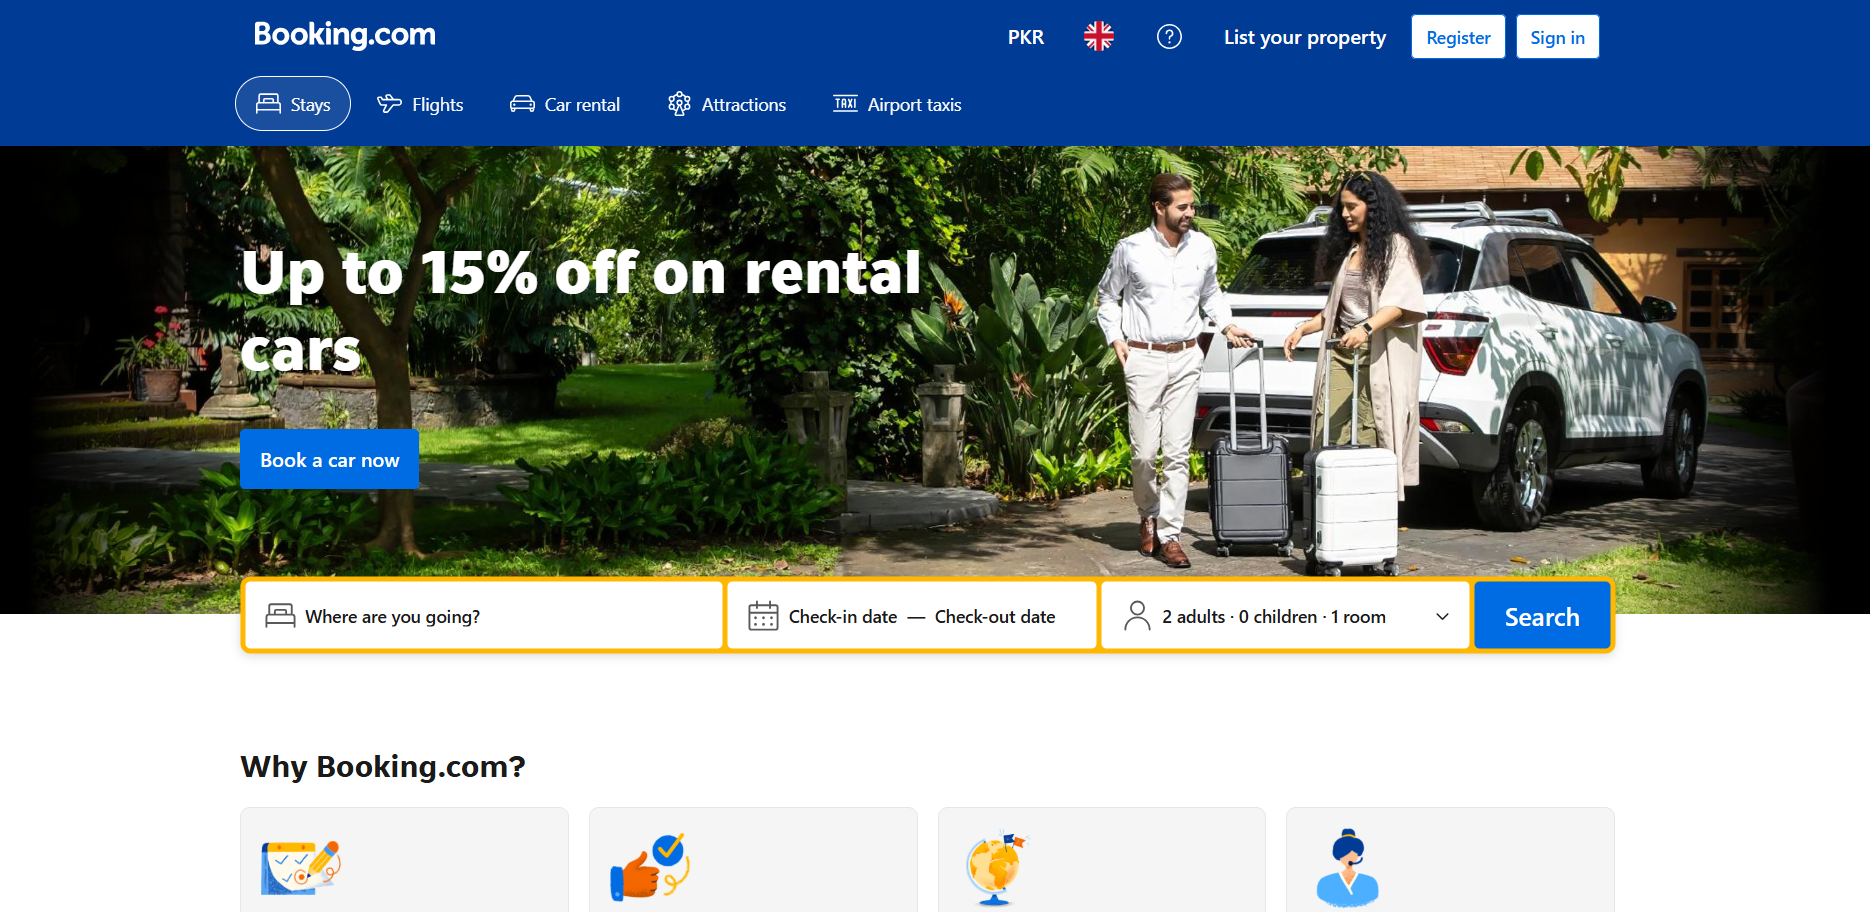Click the thumbs-up checkmark illustration
This screenshot has width=1870, height=912.
650,866
